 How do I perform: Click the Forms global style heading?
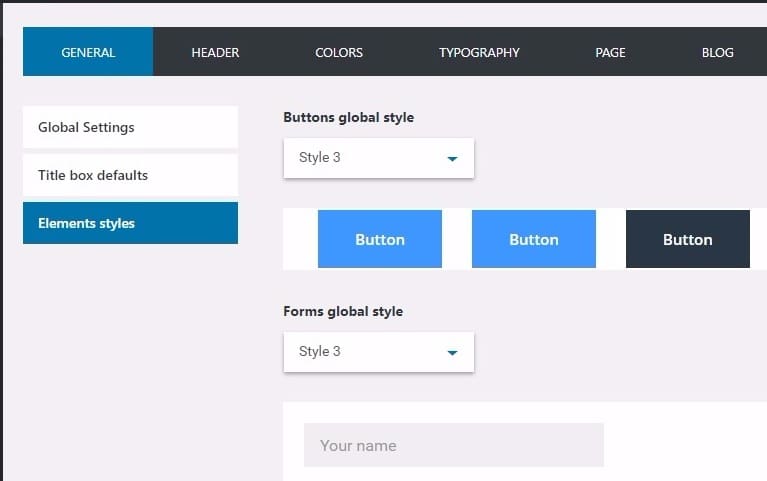343,311
